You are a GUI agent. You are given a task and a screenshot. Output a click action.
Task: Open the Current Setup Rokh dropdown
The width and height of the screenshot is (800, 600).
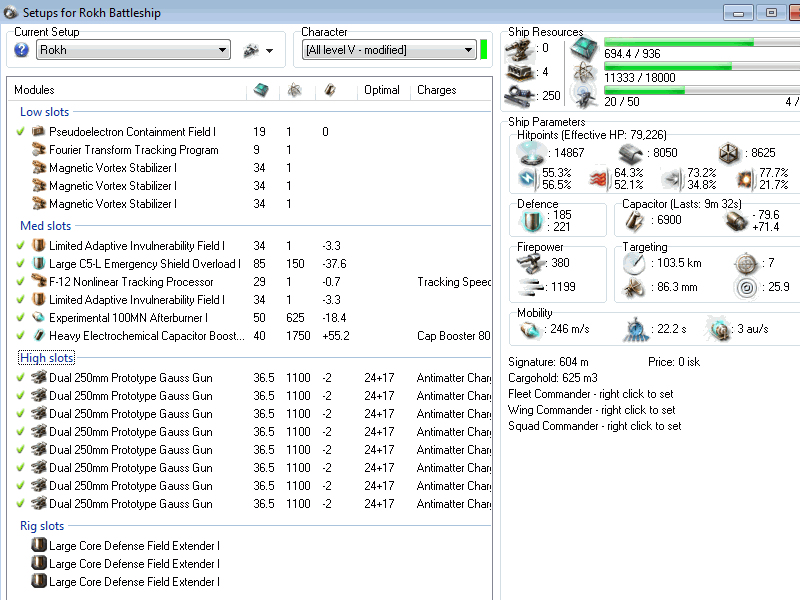tap(133, 50)
